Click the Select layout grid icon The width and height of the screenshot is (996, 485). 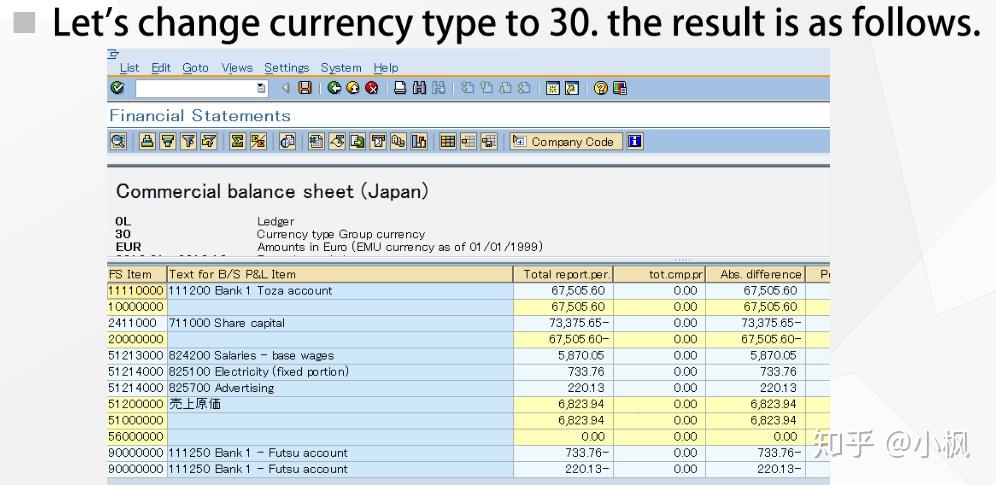pos(448,142)
